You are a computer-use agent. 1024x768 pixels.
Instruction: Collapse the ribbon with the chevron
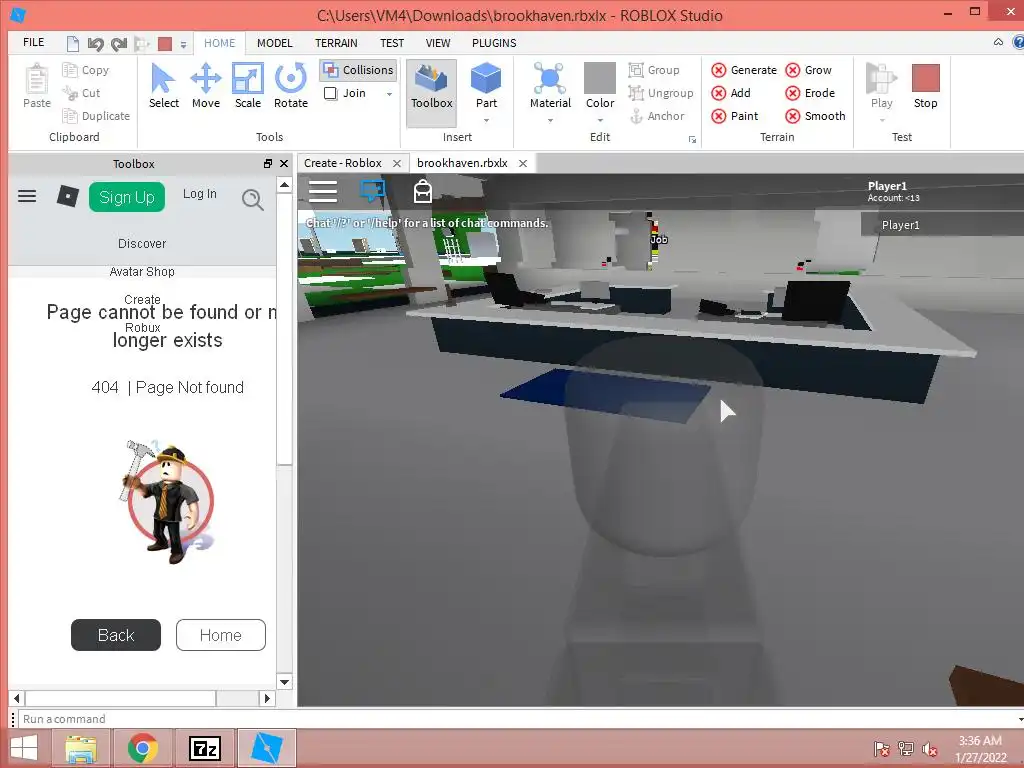coord(998,42)
